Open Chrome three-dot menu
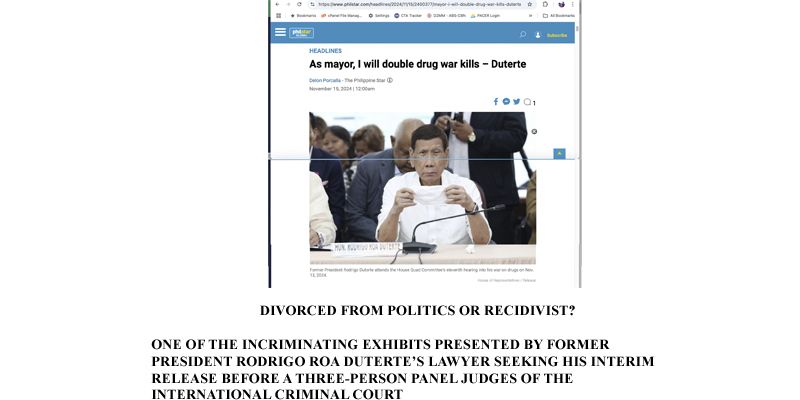 (572, 4)
